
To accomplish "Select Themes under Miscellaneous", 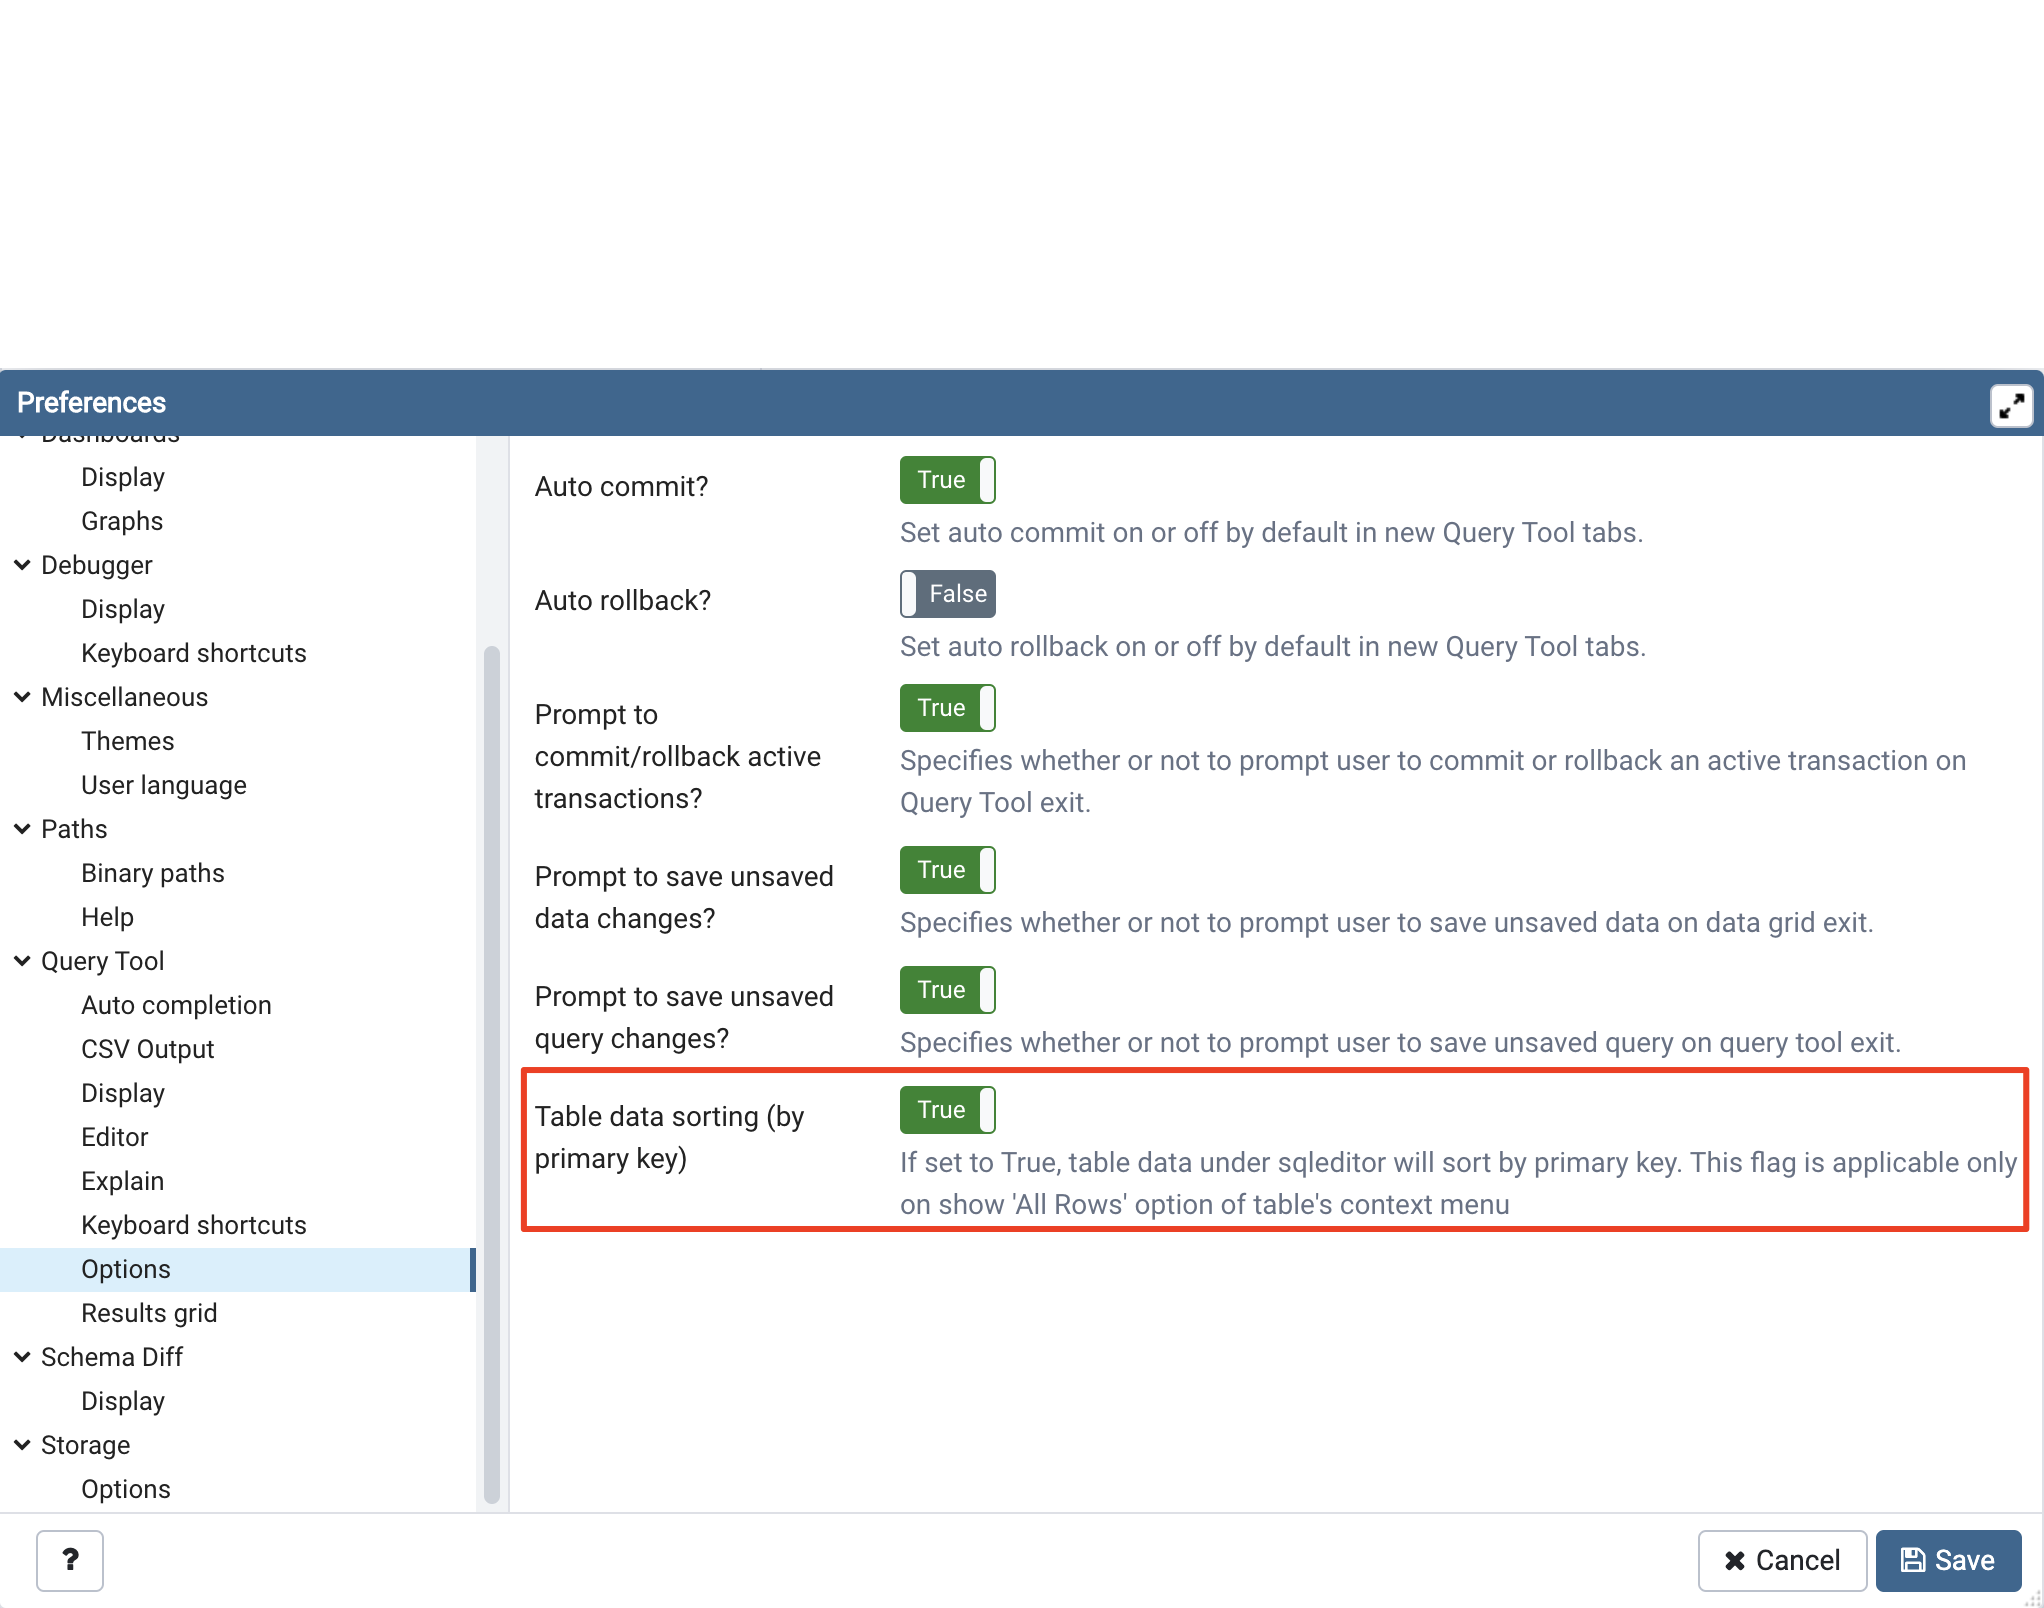I will (x=127, y=741).
